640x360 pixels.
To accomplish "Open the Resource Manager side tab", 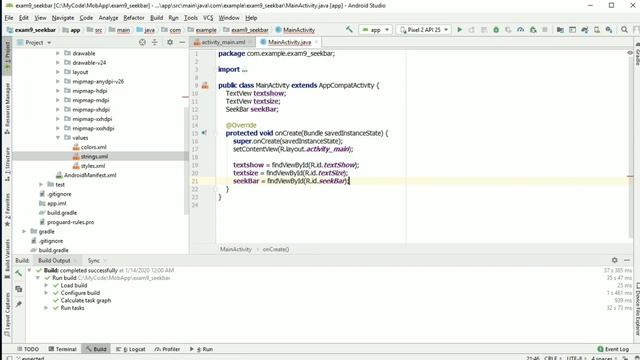I will point(7,108).
